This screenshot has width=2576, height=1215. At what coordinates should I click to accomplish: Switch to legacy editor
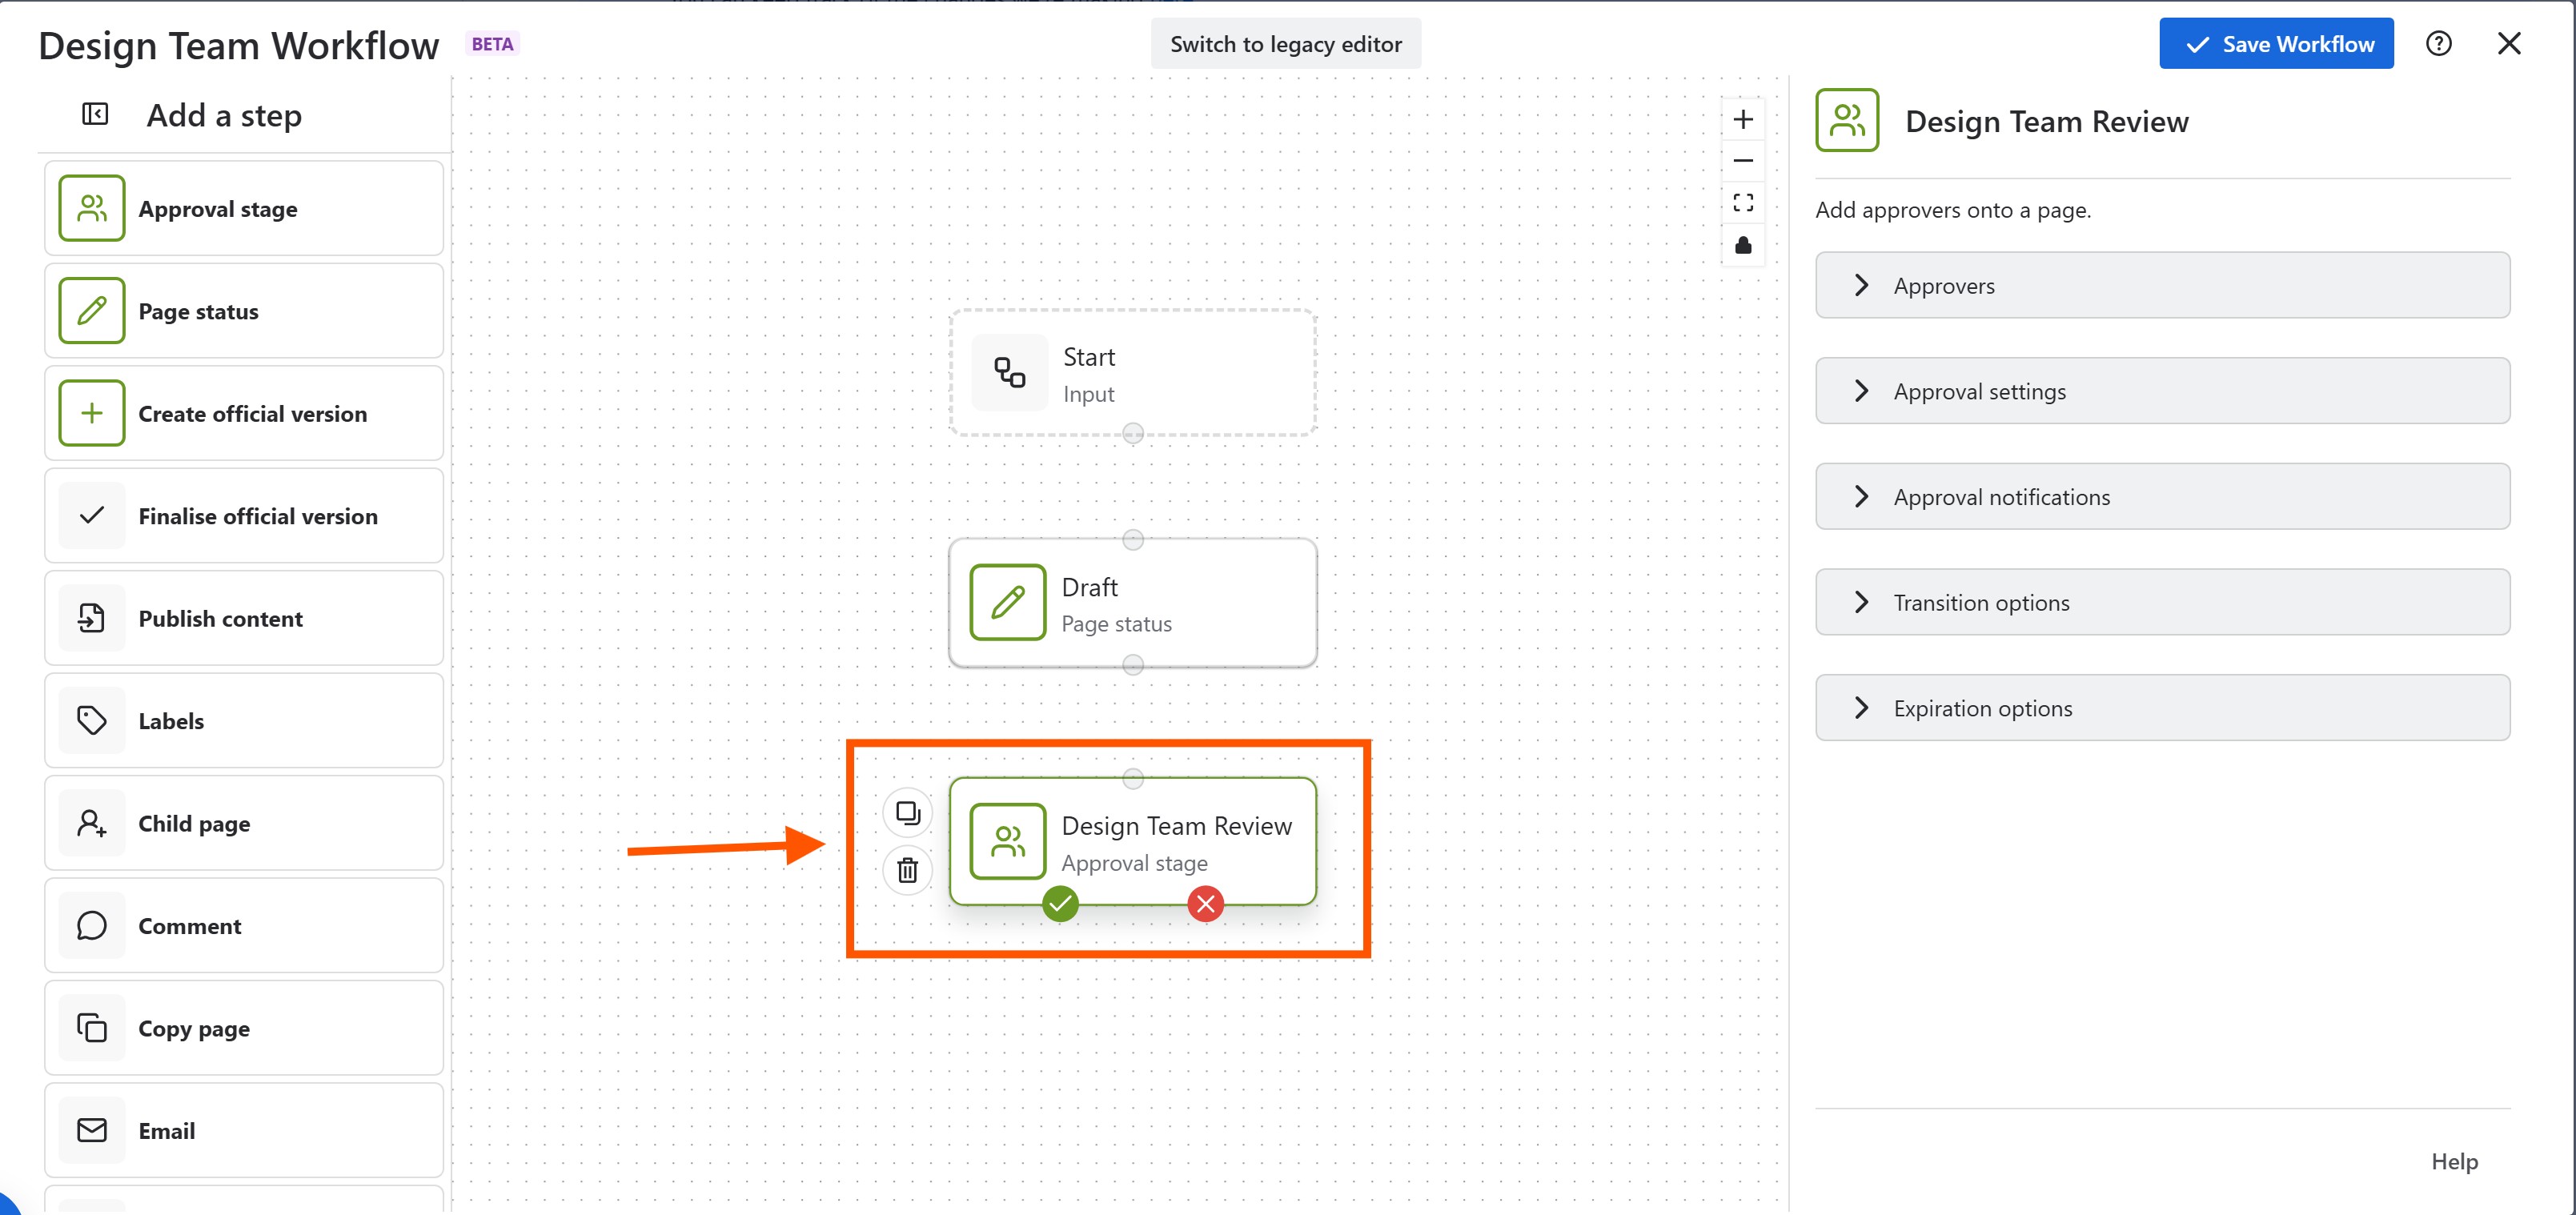click(1285, 44)
